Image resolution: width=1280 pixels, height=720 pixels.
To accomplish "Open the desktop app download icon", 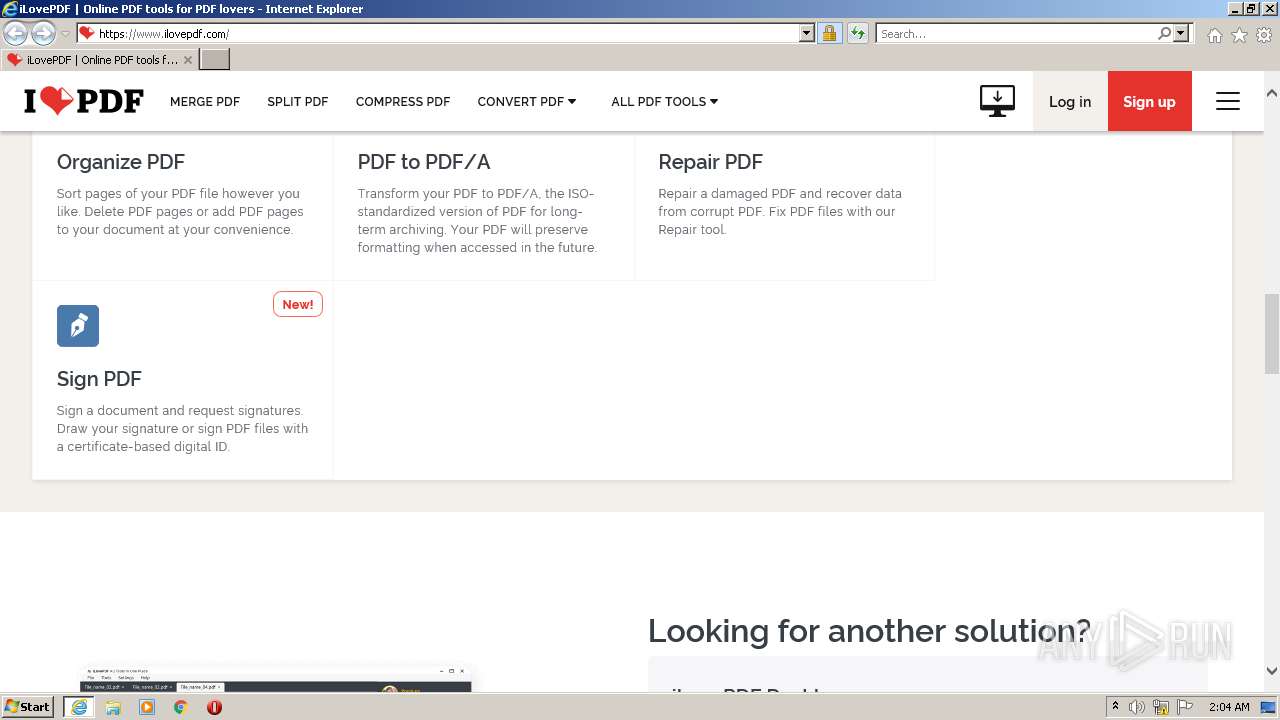I will click(997, 101).
